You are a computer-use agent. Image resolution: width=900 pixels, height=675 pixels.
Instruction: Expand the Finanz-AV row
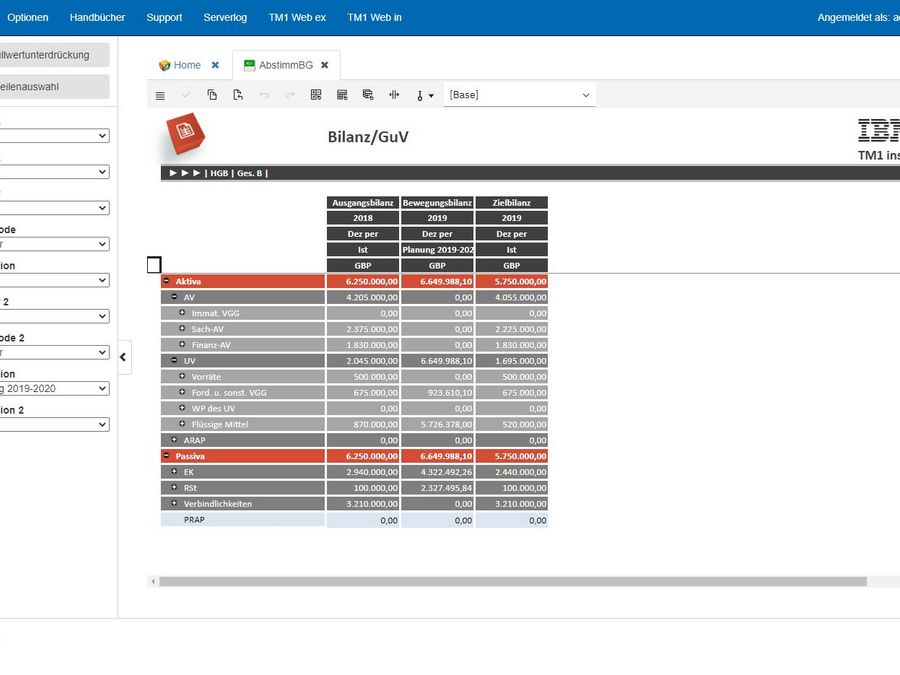coord(183,344)
